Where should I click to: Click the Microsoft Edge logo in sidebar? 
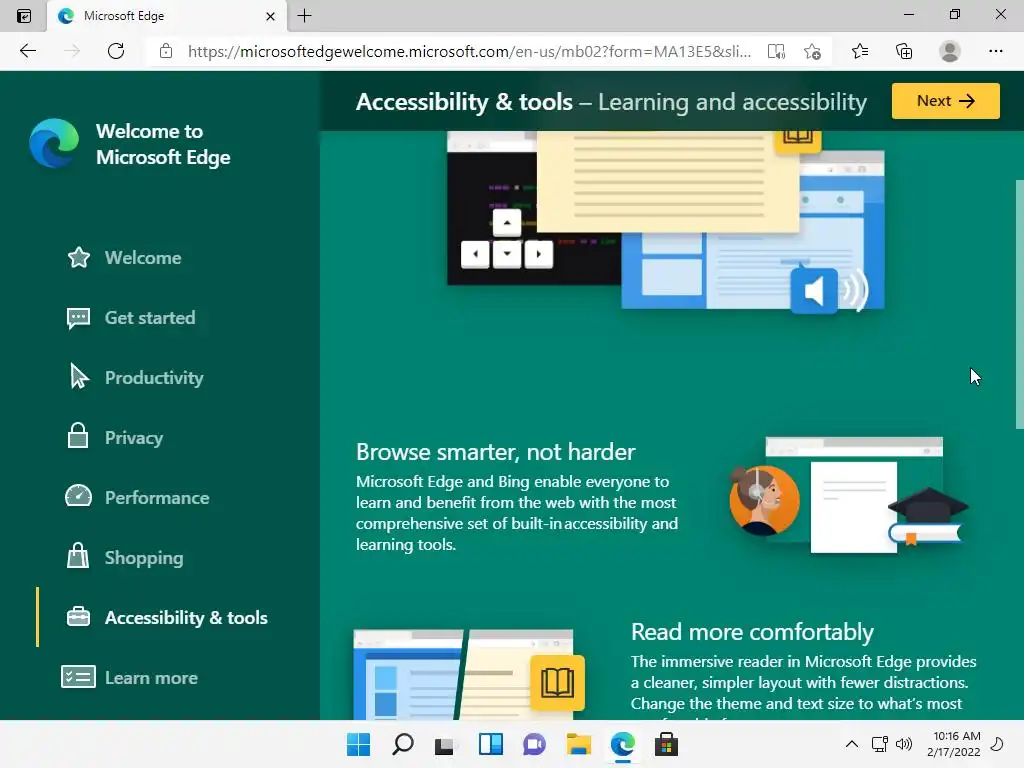(54, 143)
